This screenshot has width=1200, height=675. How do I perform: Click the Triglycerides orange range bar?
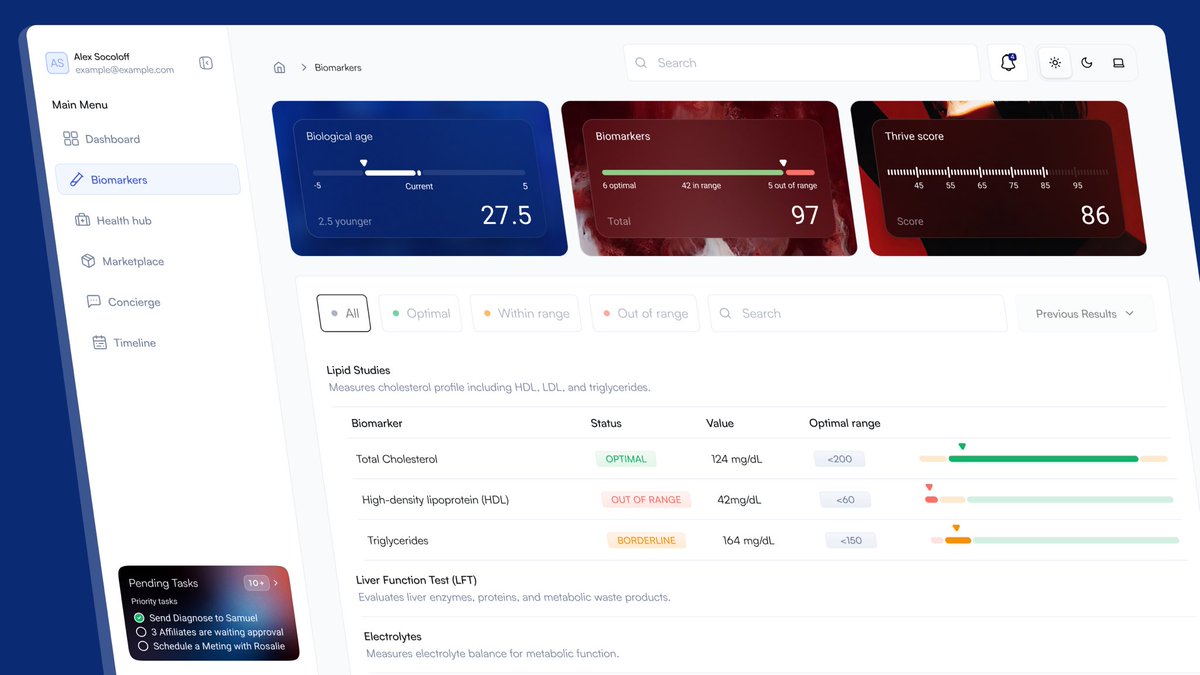pyautogui.click(x=958, y=540)
